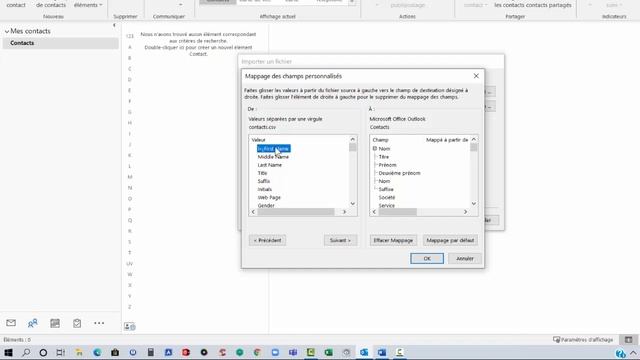Show hidden system tray icons
The height and width of the screenshot is (360, 640).
(633, 353)
